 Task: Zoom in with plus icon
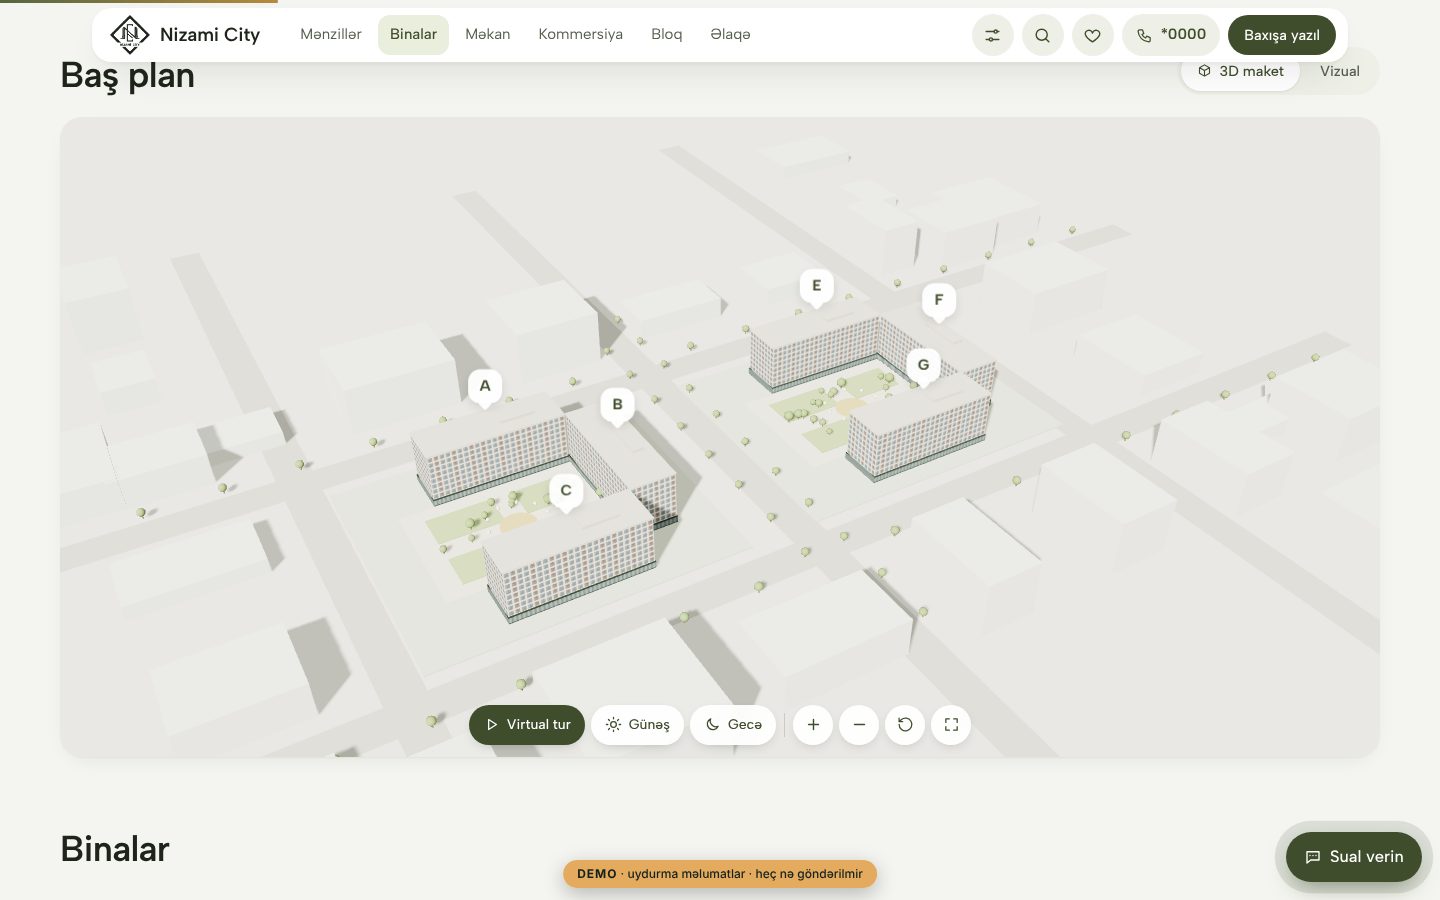[813, 725]
